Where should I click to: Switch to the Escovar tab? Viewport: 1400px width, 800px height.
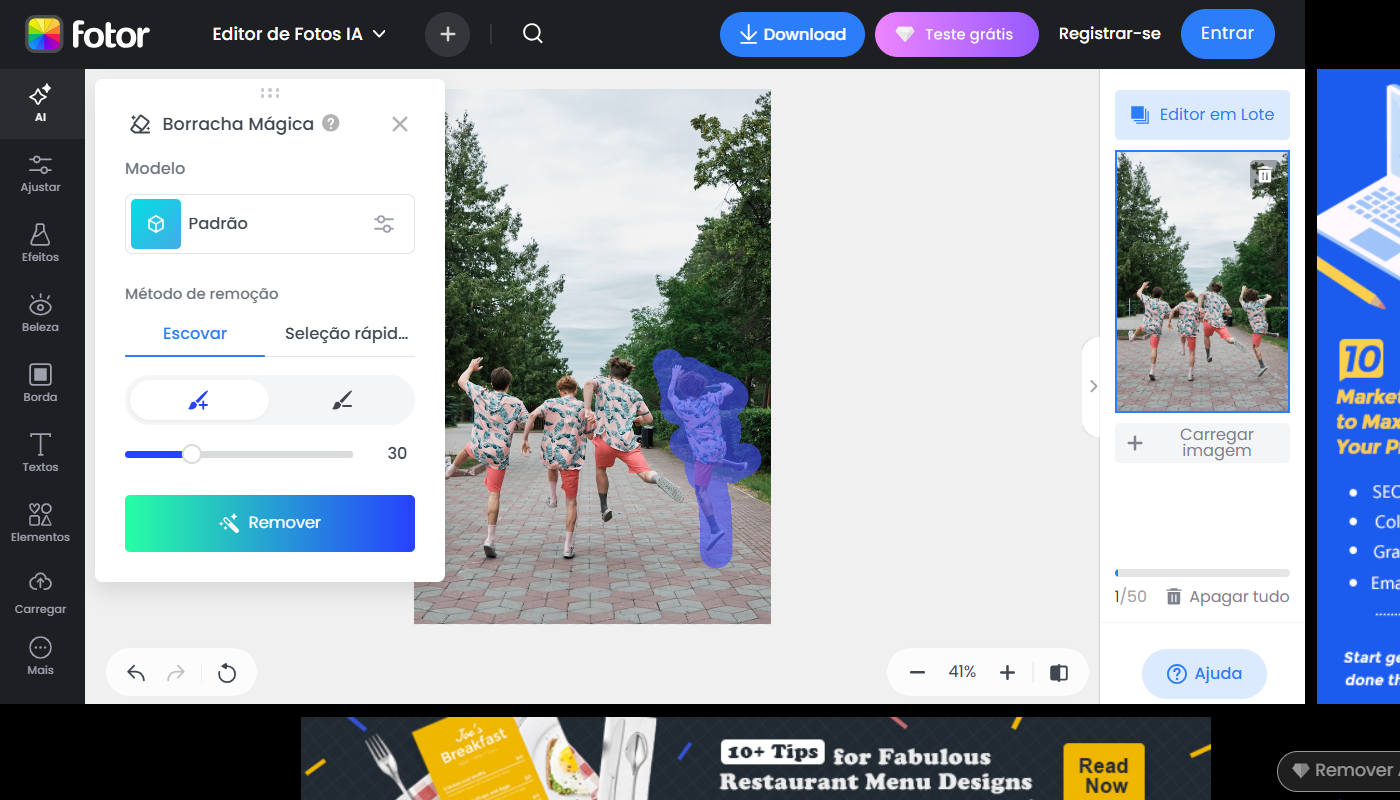pos(195,334)
